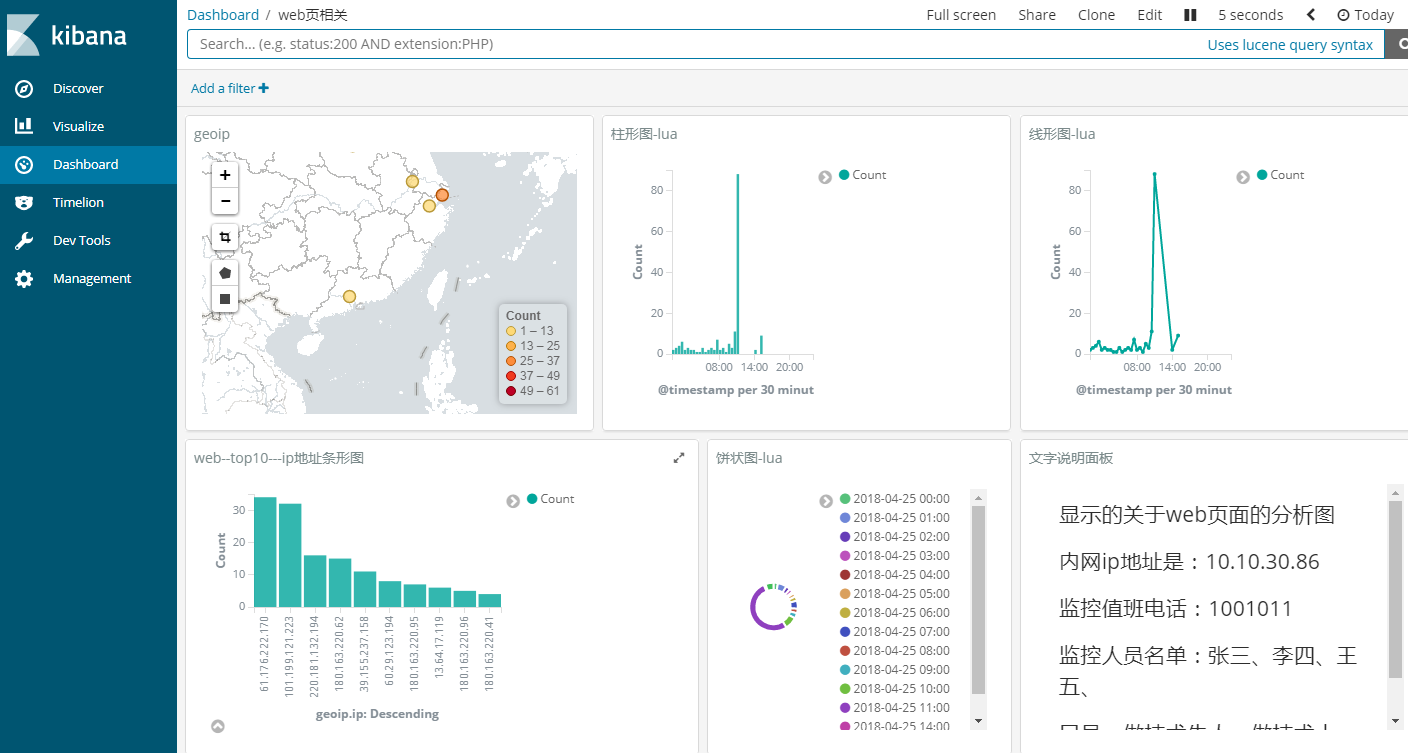The image size is (1408, 753).
Task: Open Full screen mode
Action: (961, 15)
